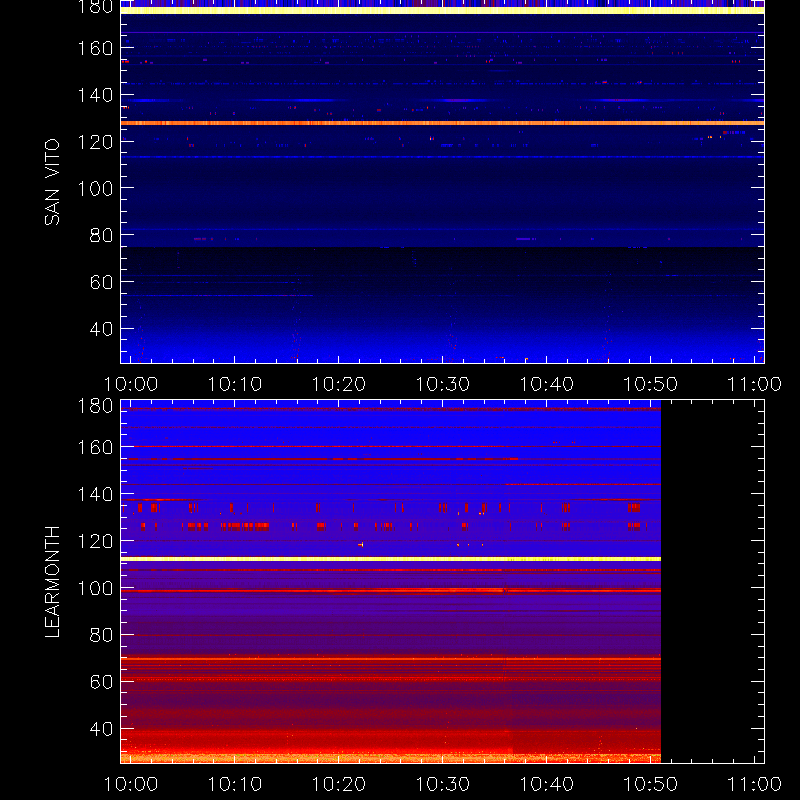Pick the 140 tick label on the LEARMONTH plot
The height and width of the screenshot is (800, 800).
pos(95,494)
